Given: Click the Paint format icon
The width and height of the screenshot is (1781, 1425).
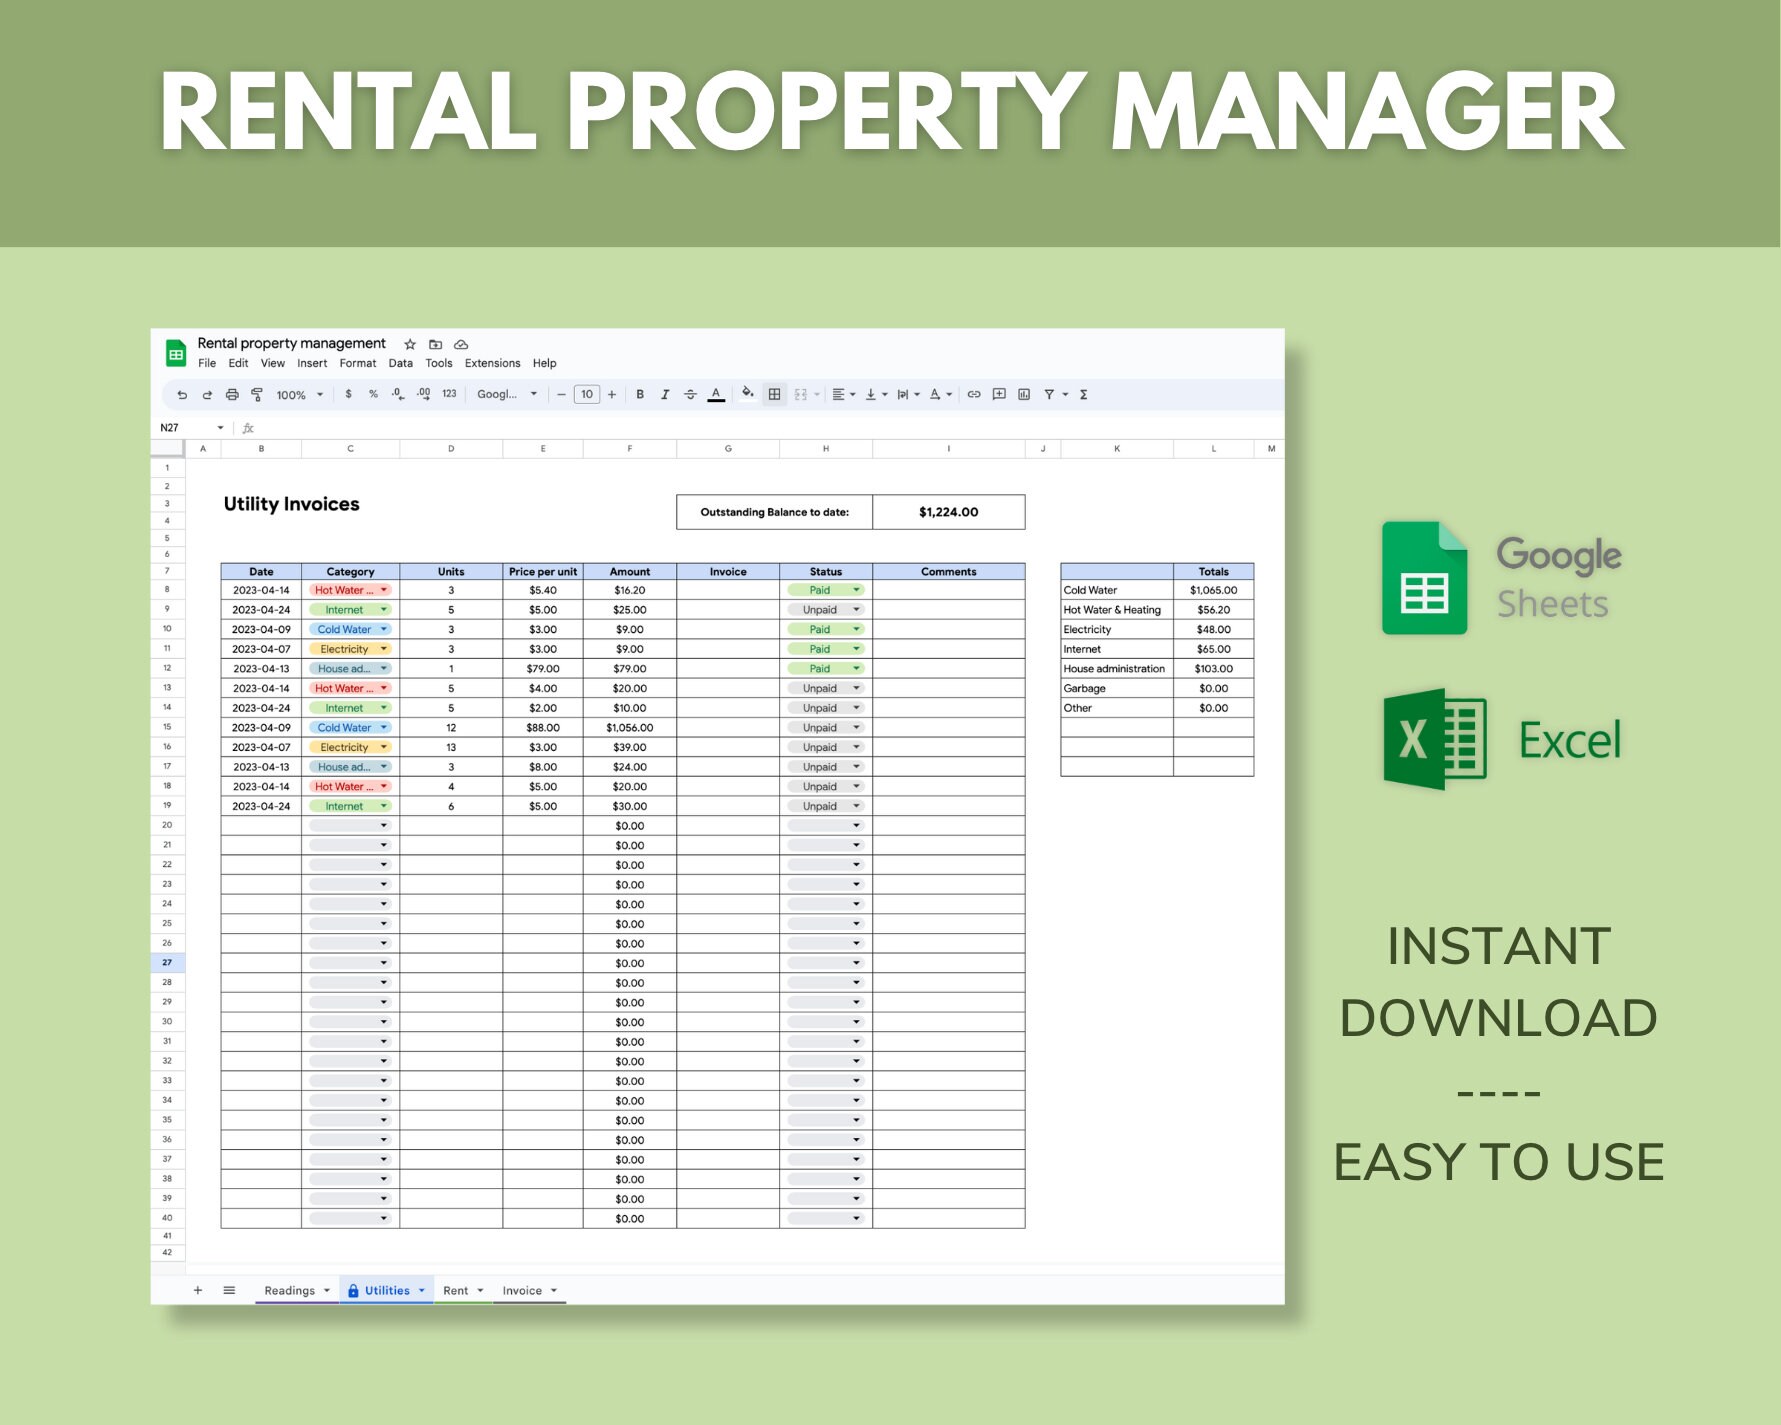Looking at the screenshot, I should (257, 395).
